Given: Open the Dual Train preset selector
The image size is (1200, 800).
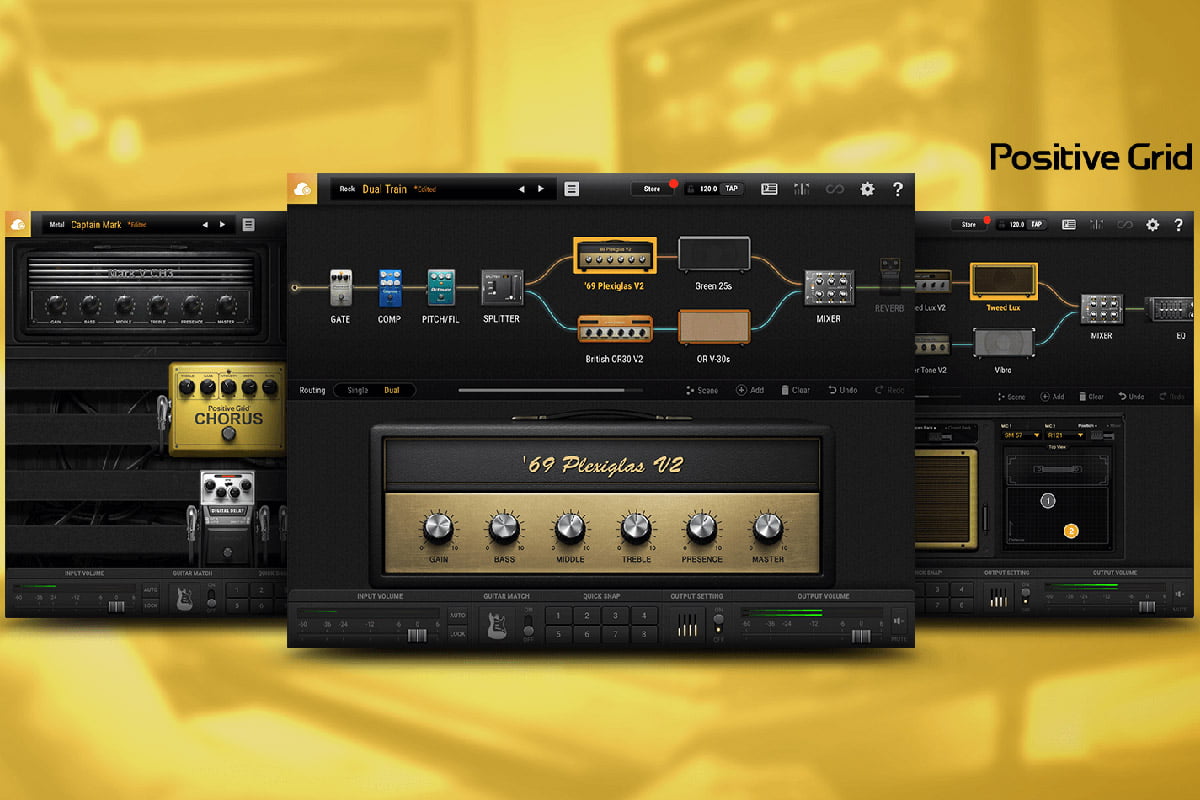Looking at the screenshot, I should pyautogui.click(x=445, y=188).
